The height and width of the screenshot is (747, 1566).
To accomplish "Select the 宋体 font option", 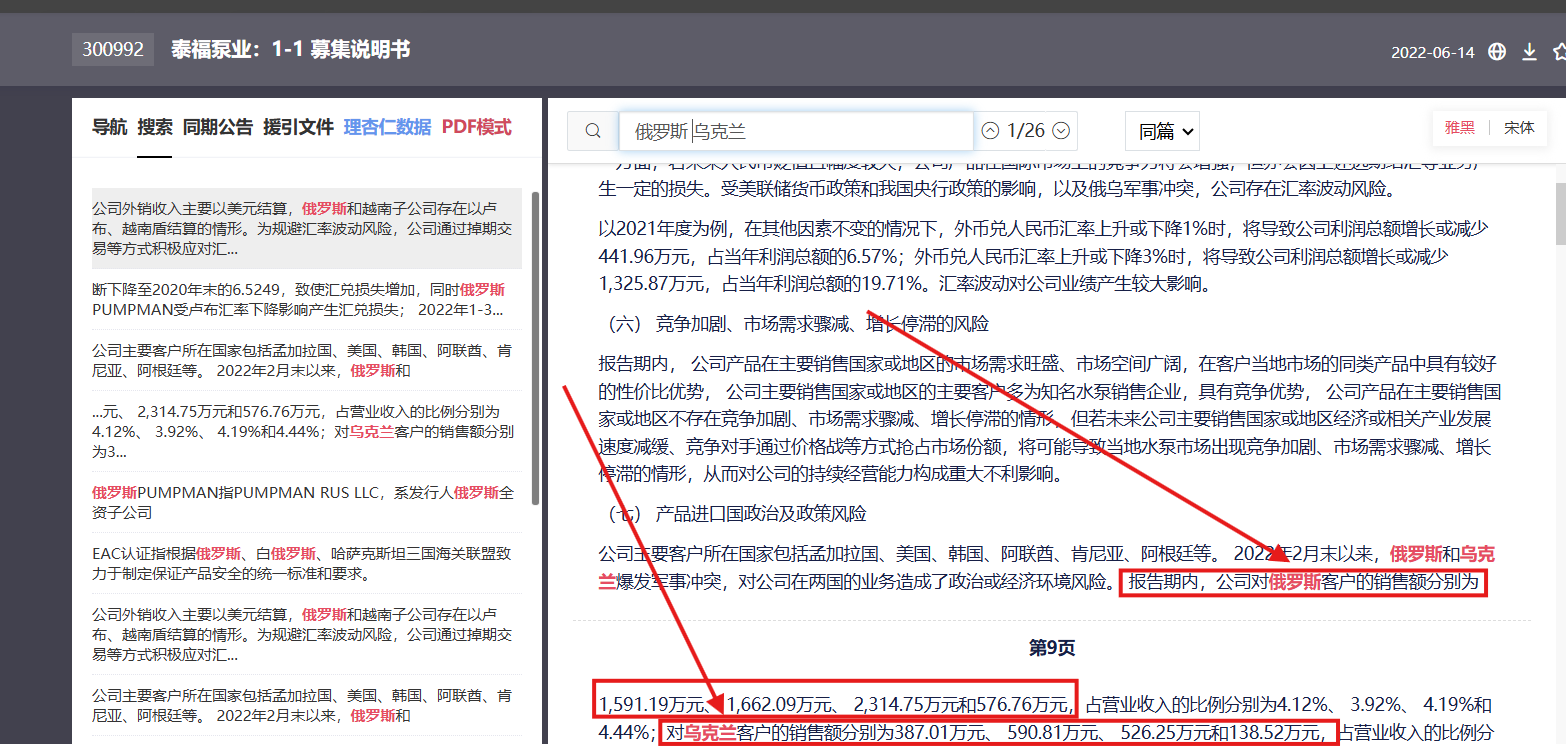I will [1520, 128].
